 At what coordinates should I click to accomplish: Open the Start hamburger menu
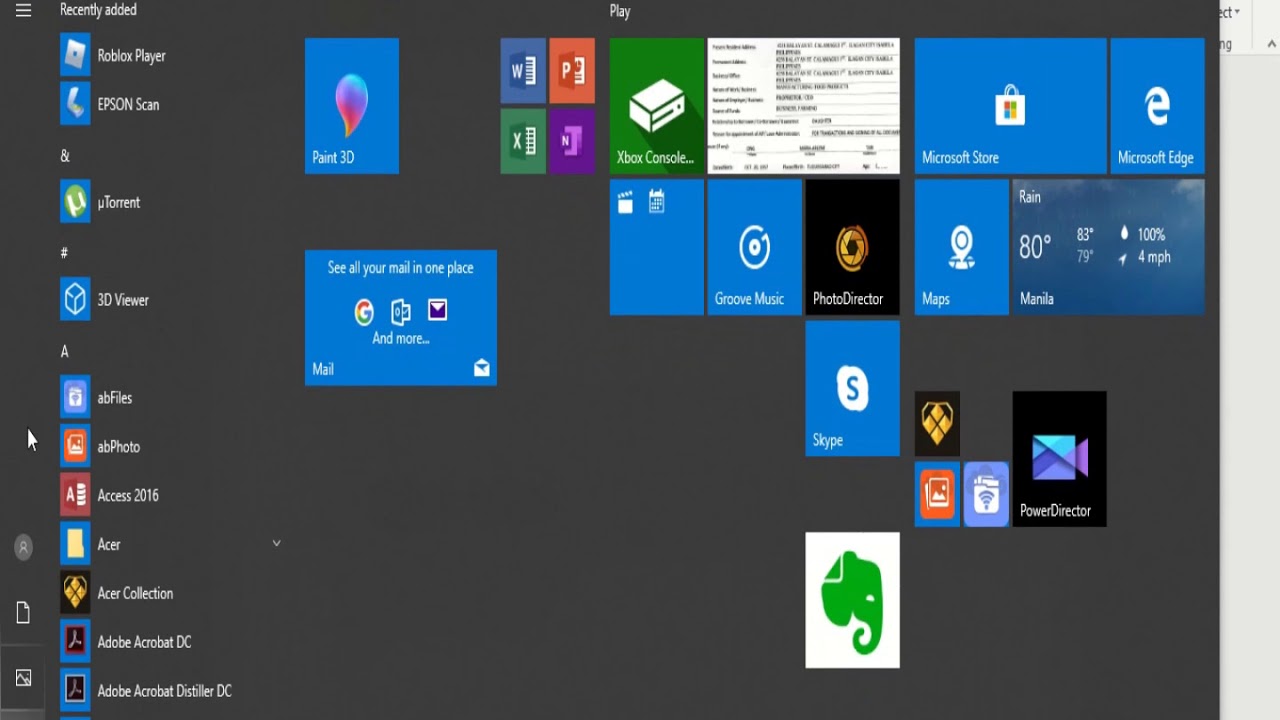pyautogui.click(x=23, y=10)
